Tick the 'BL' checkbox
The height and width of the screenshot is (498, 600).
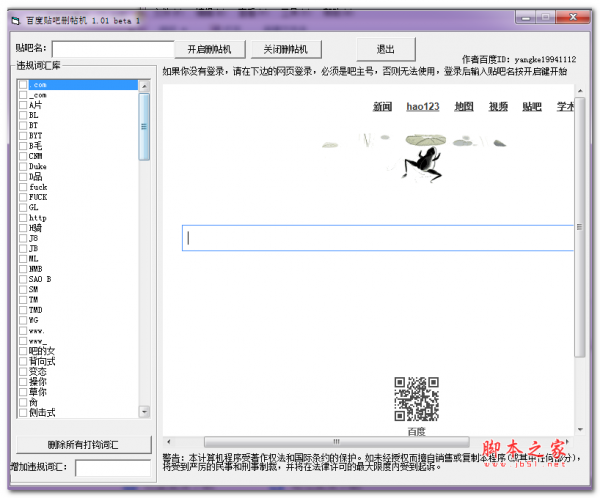click(x=23, y=115)
